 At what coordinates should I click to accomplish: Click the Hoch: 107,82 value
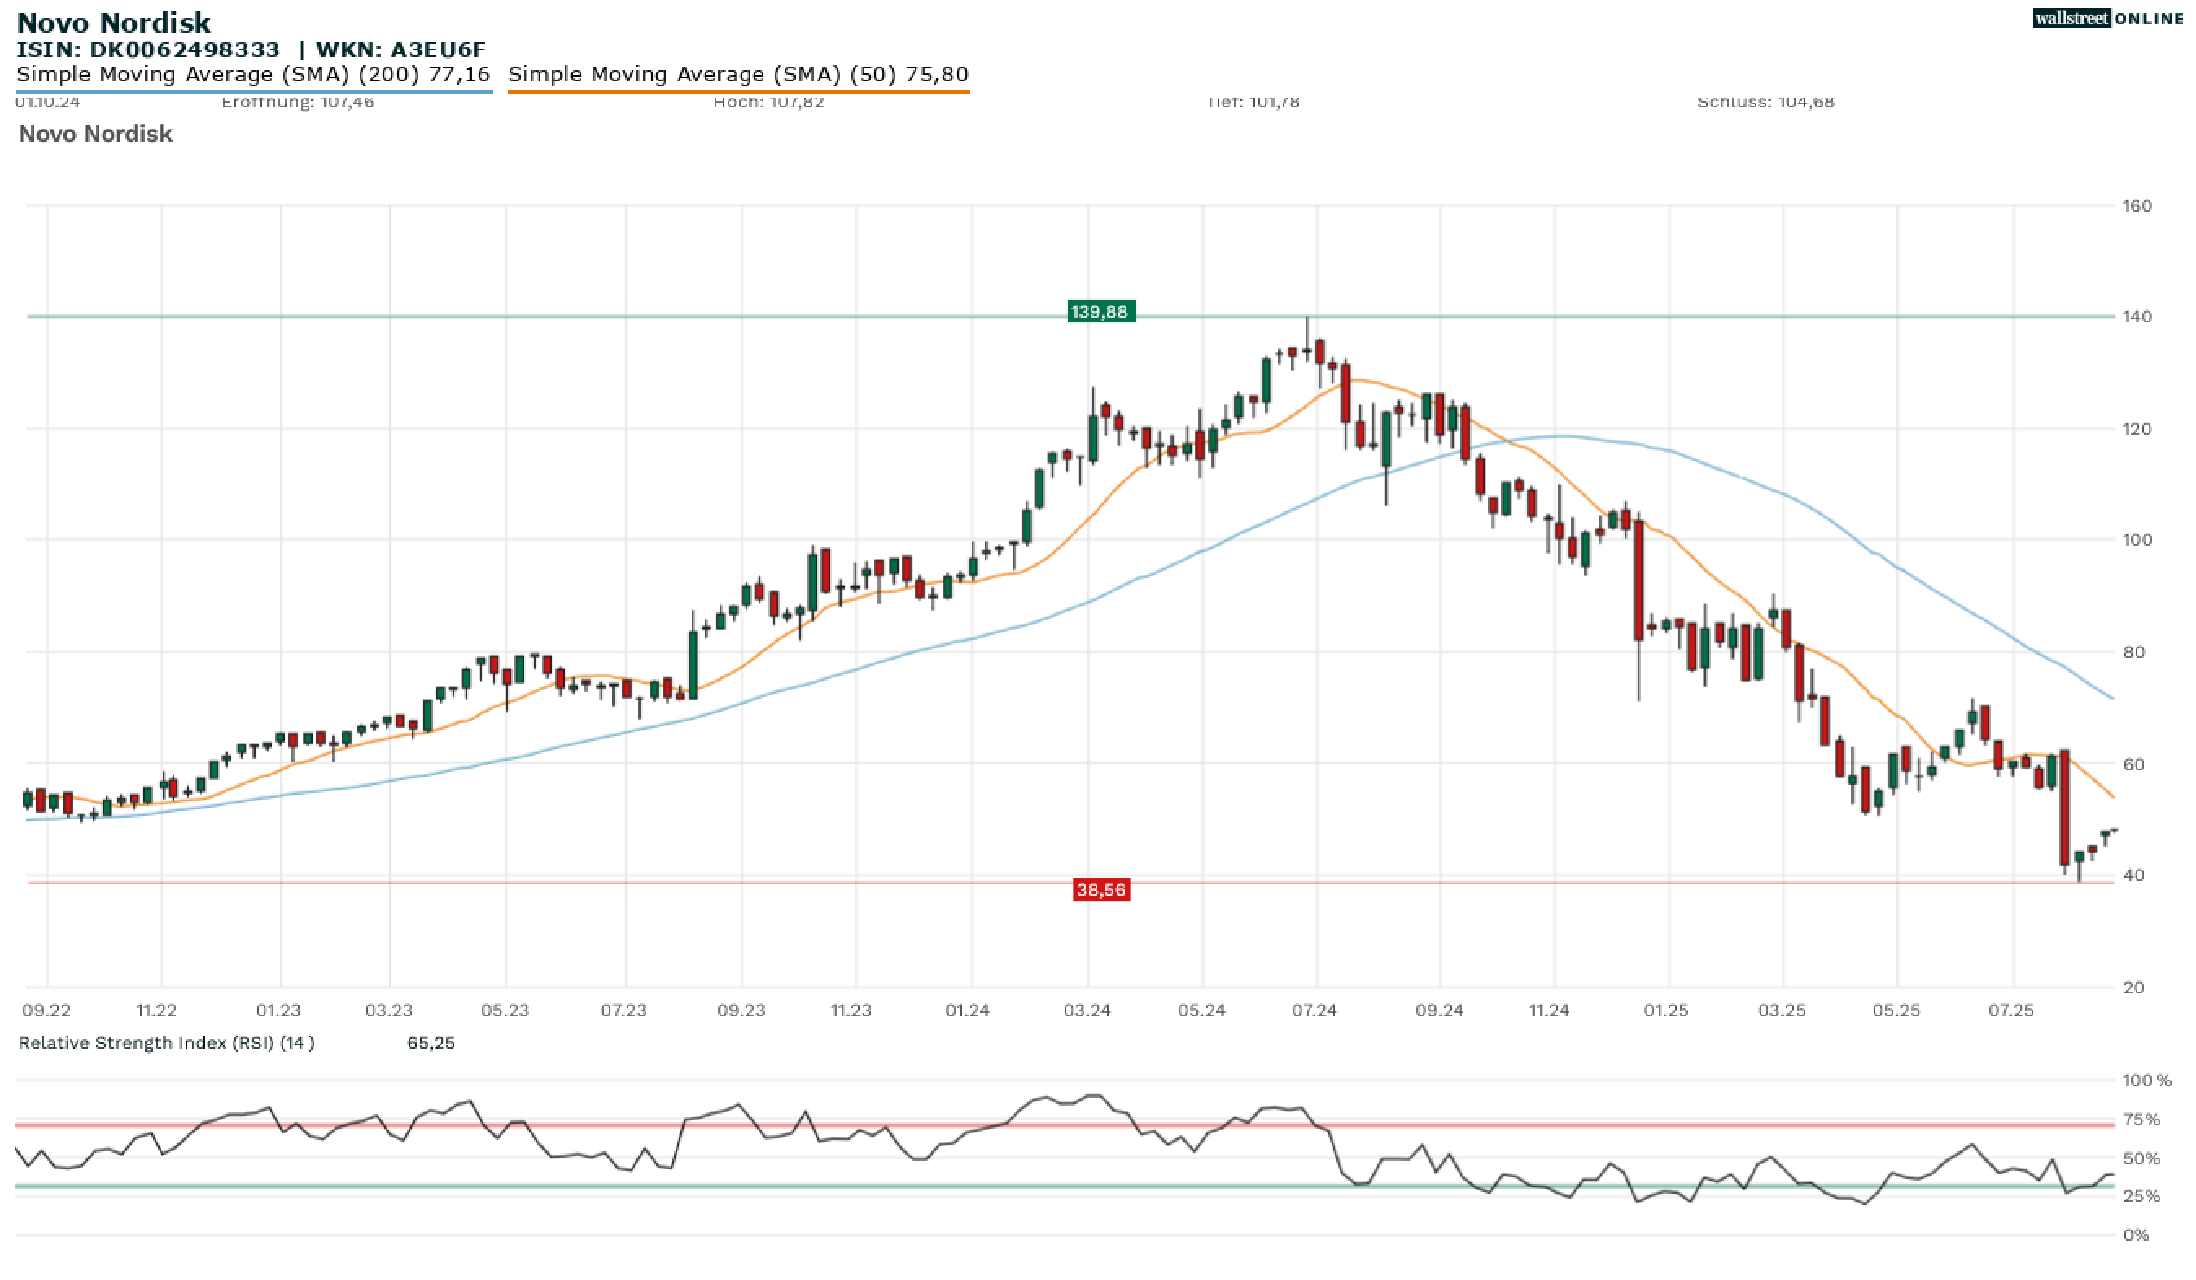coord(769,102)
